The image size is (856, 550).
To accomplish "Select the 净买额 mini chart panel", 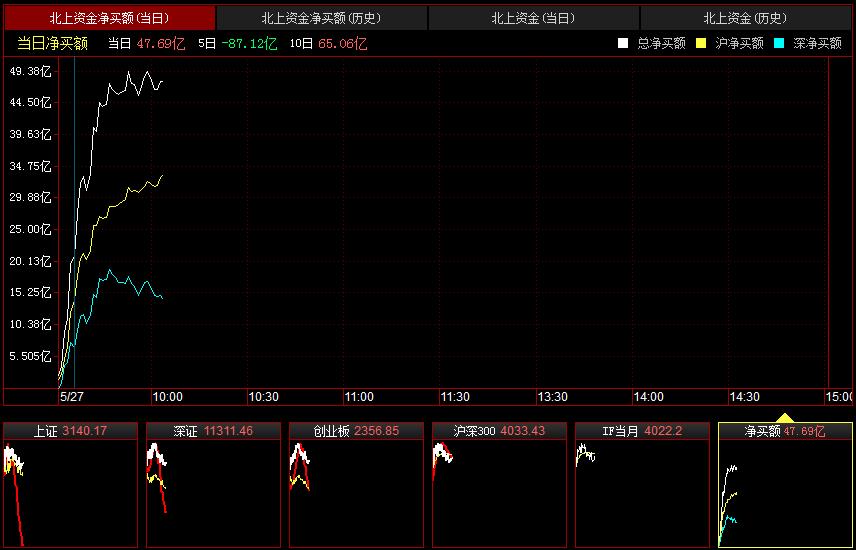I will coord(785,485).
